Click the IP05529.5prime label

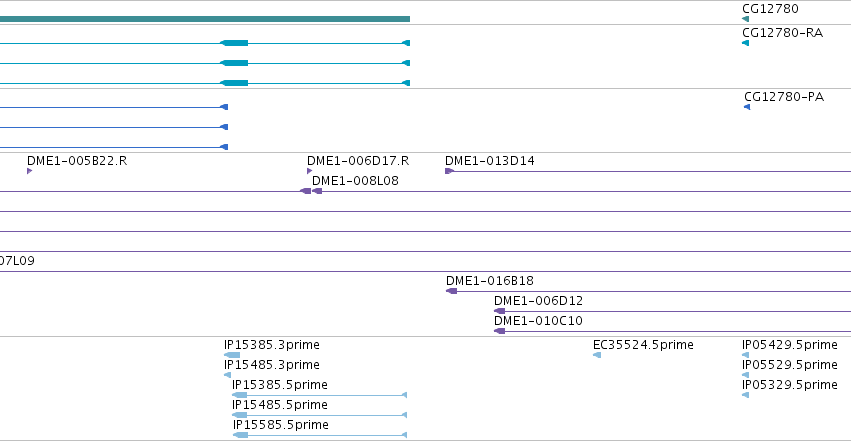pyautogui.click(x=790, y=365)
